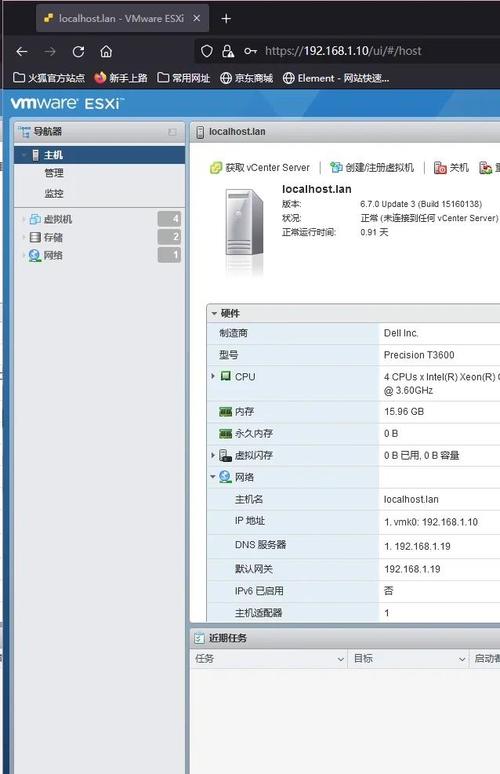Viewport: 500px width, 774px height.
Task: Click the 永久内存 persistent memory icon
Action: (x=226, y=433)
